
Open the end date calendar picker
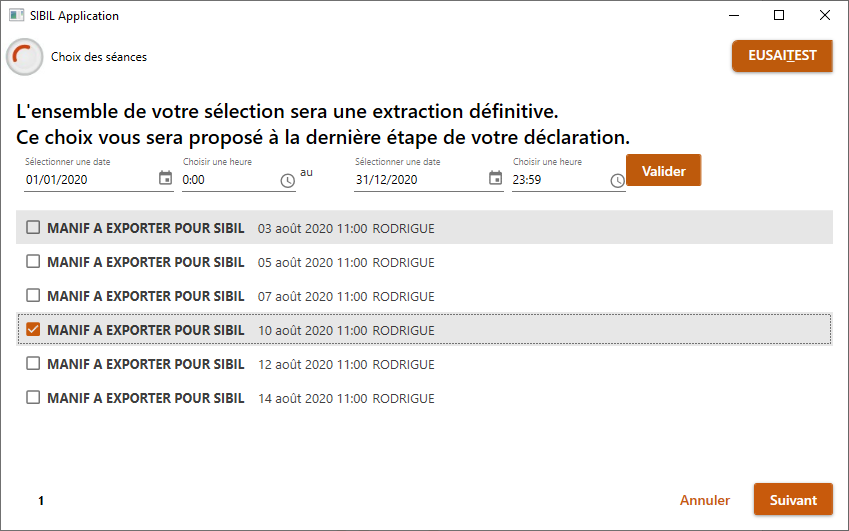click(495, 178)
